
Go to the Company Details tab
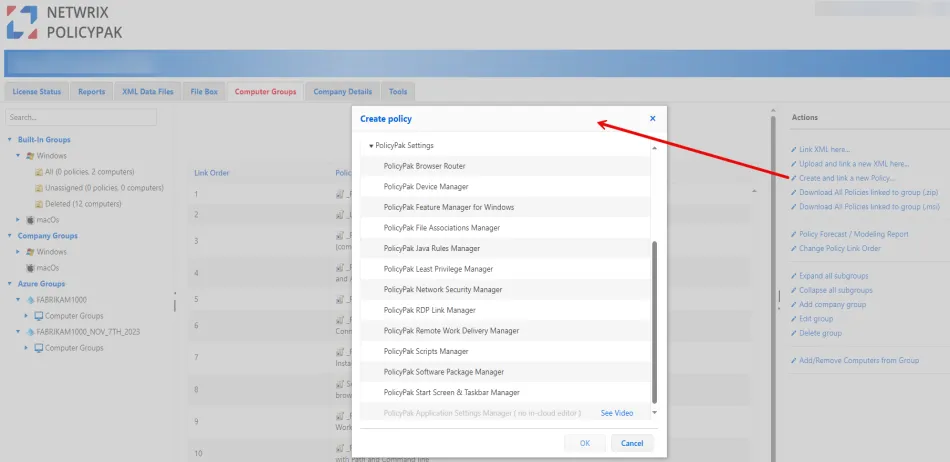342,92
